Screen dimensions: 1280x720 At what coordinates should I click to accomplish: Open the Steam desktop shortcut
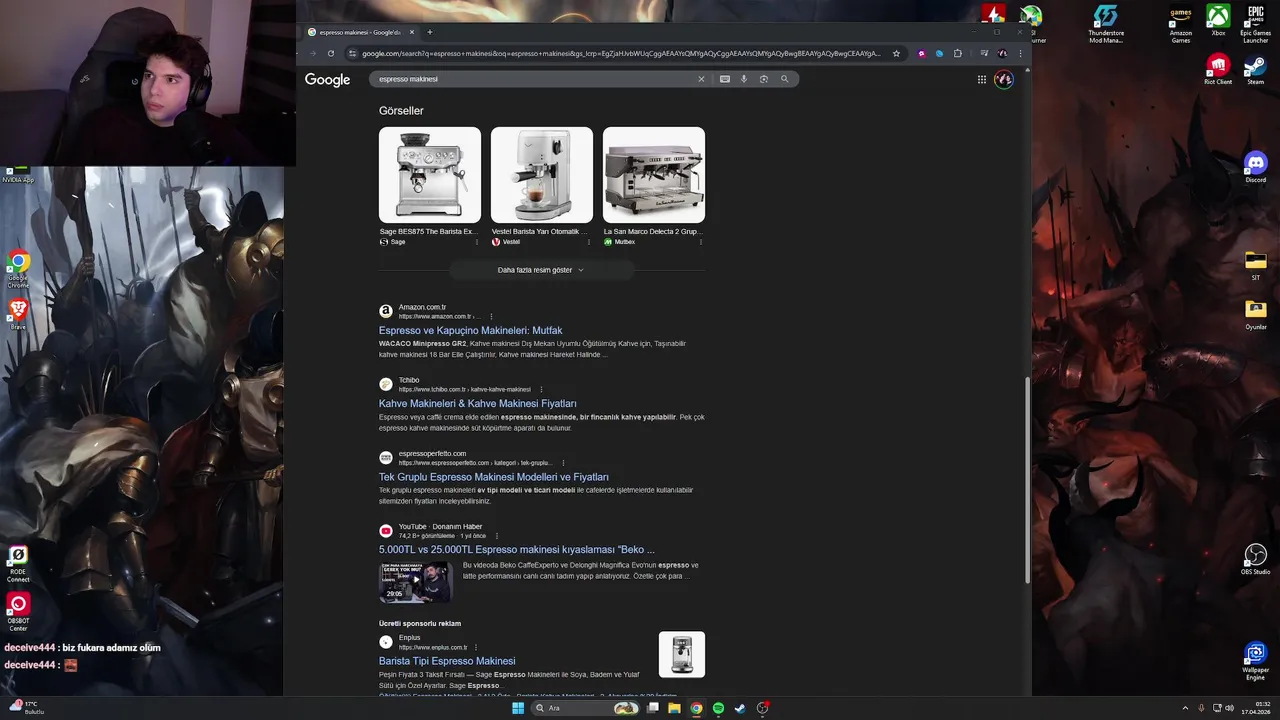coord(1255,69)
